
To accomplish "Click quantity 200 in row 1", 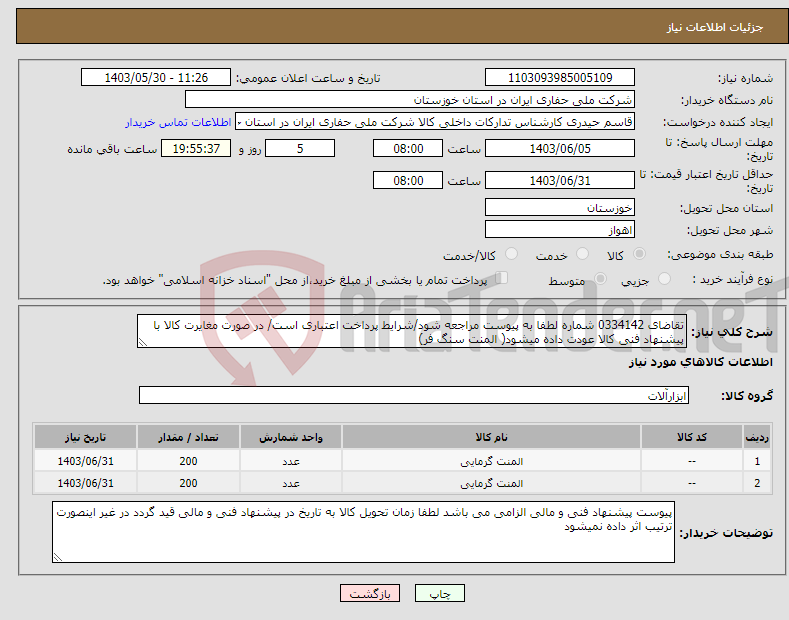I will pyautogui.click(x=188, y=461).
